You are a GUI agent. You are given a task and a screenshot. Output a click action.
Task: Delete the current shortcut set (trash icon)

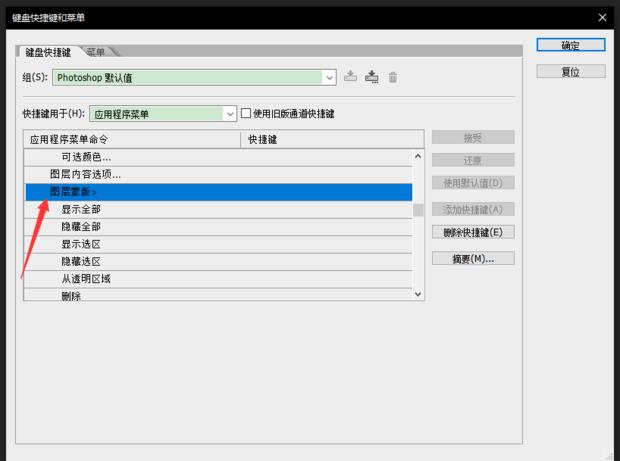(x=393, y=77)
